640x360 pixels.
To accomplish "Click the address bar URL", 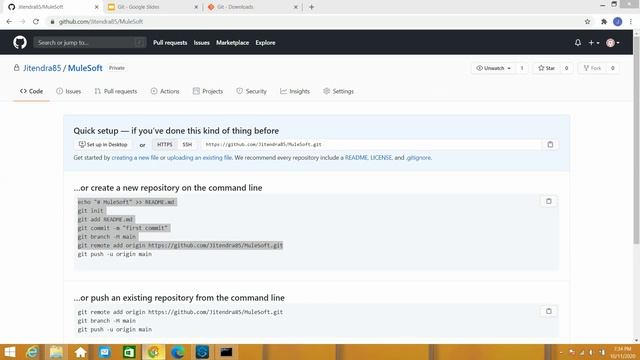I will pos(100,21).
